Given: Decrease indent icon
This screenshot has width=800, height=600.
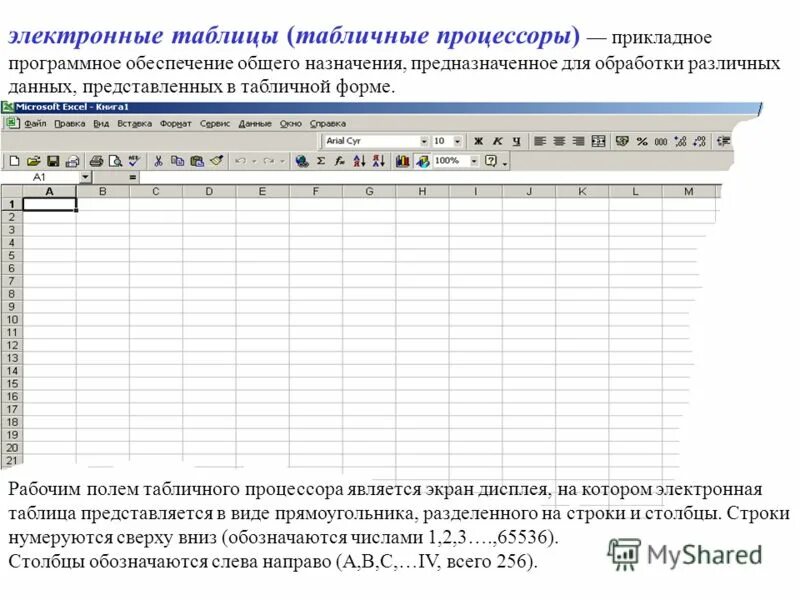Looking at the screenshot, I should 723,141.
